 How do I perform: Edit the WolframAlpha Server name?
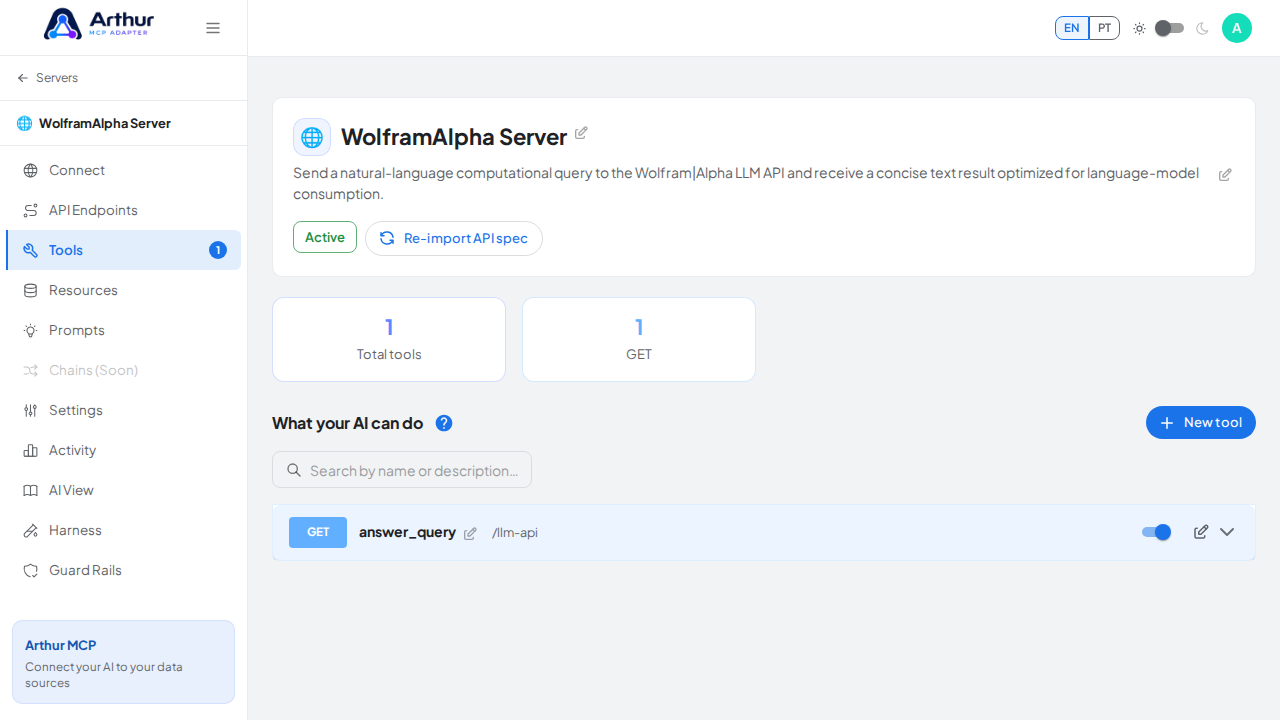pos(581,133)
